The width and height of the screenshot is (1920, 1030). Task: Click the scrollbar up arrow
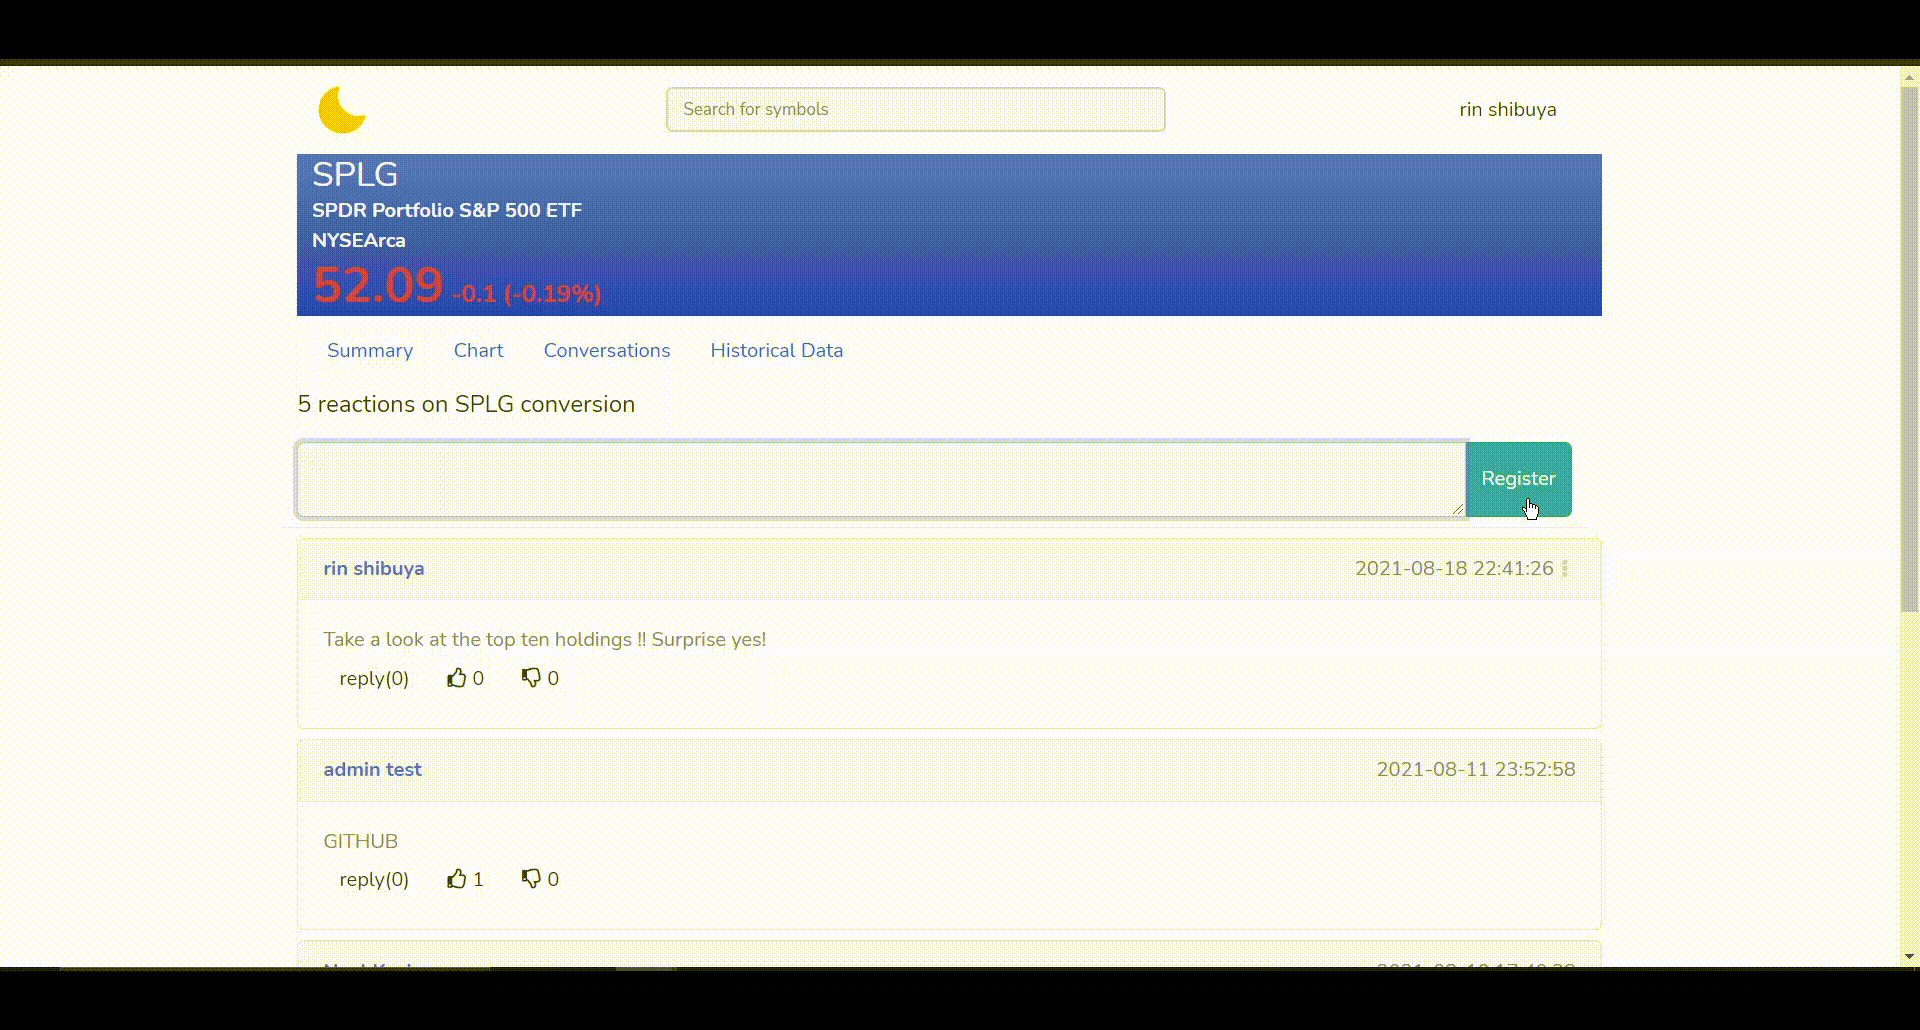(x=1909, y=76)
